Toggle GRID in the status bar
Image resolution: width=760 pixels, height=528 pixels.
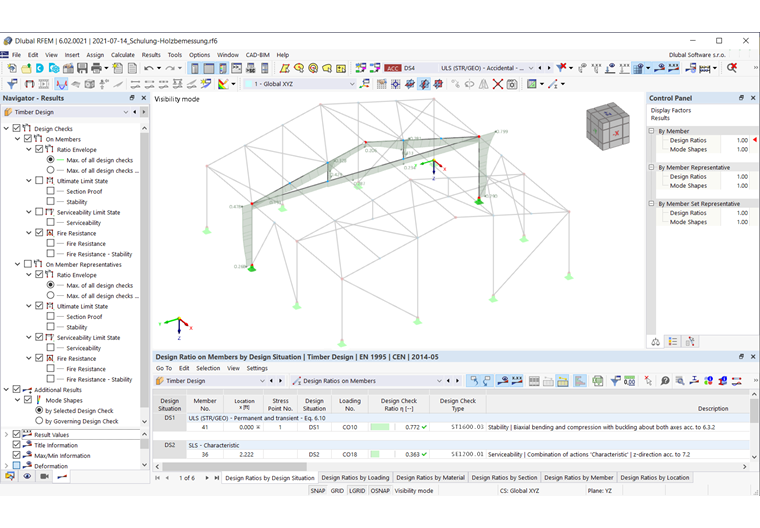(x=337, y=491)
